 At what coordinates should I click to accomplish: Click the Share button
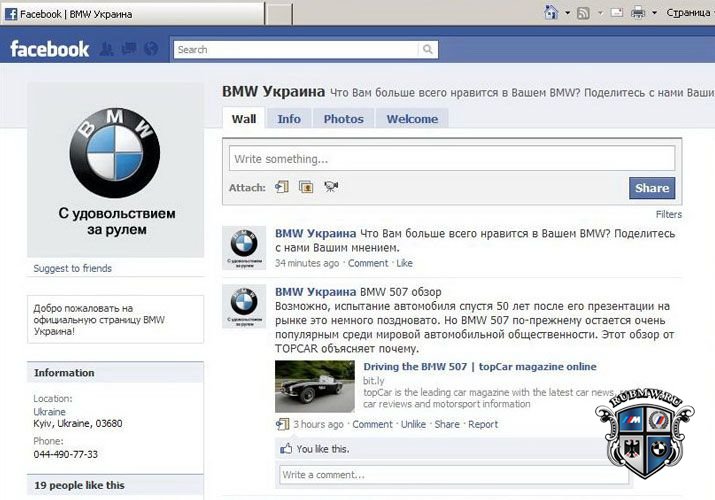pos(652,188)
